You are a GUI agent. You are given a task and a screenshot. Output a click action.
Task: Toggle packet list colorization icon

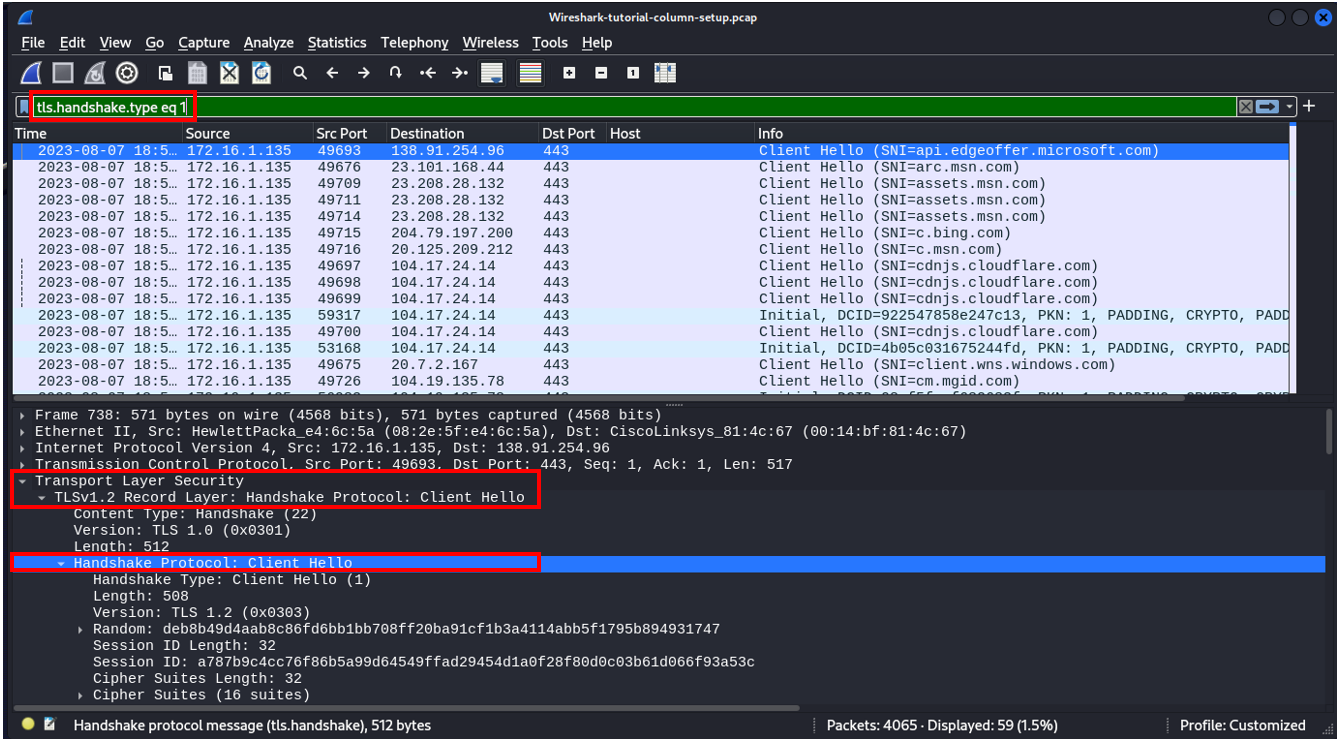pos(530,73)
